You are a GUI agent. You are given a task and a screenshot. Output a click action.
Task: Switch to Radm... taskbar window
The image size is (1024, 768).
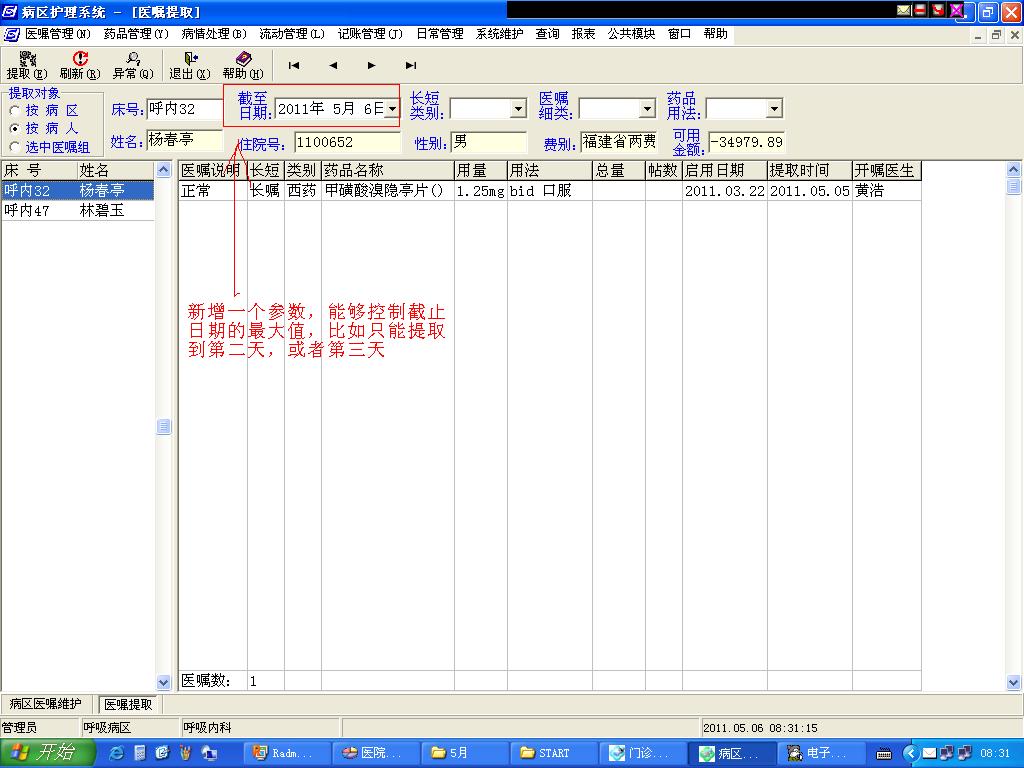click(286, 753)
